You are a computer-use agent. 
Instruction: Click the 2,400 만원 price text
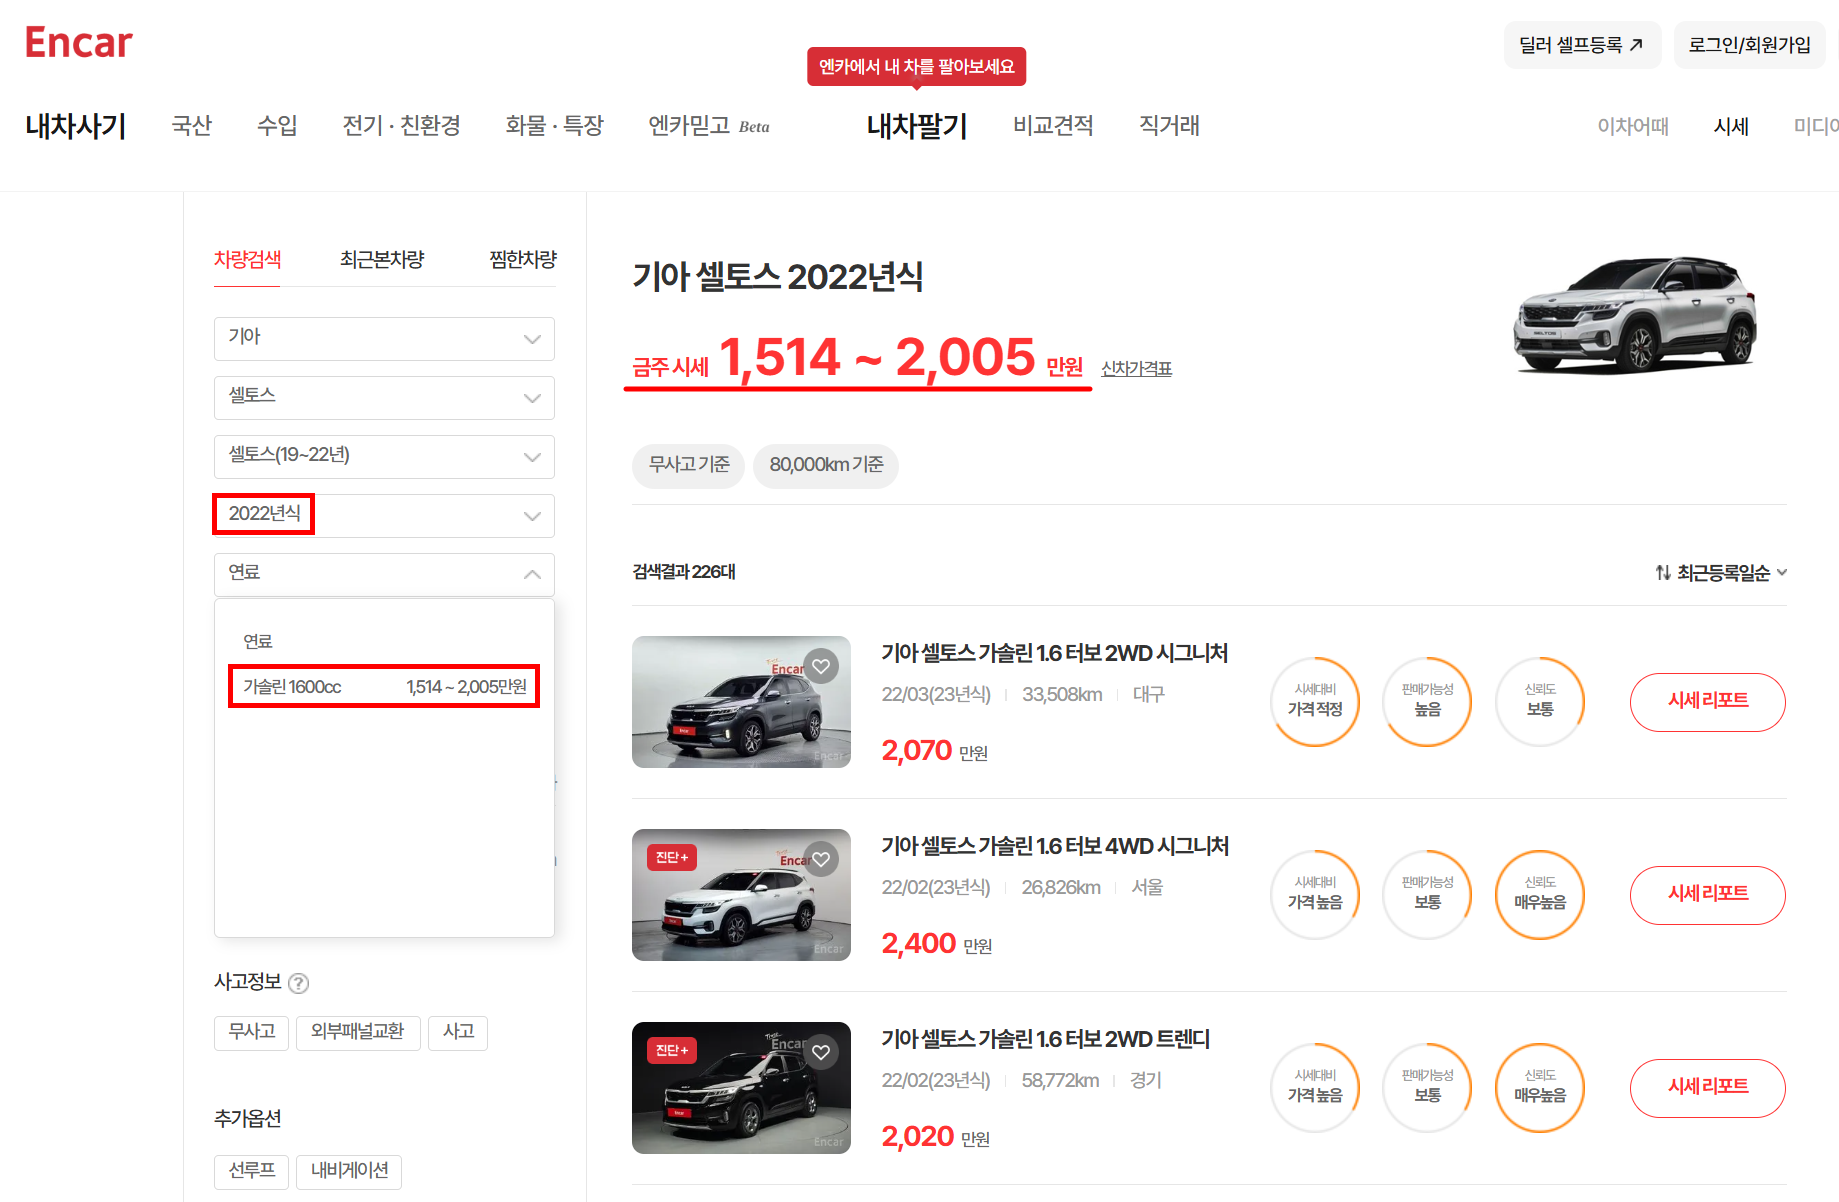coord(936,944)
